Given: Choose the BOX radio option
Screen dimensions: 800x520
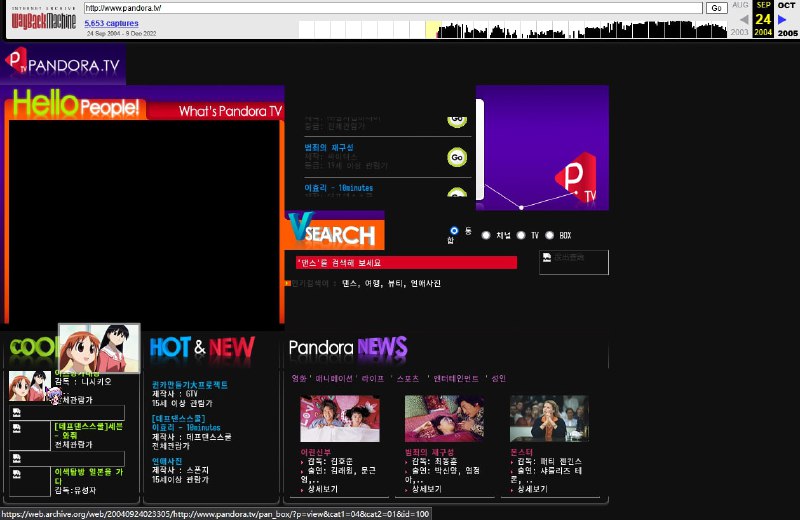Looking at the screenshot, I should click(549, 236).
